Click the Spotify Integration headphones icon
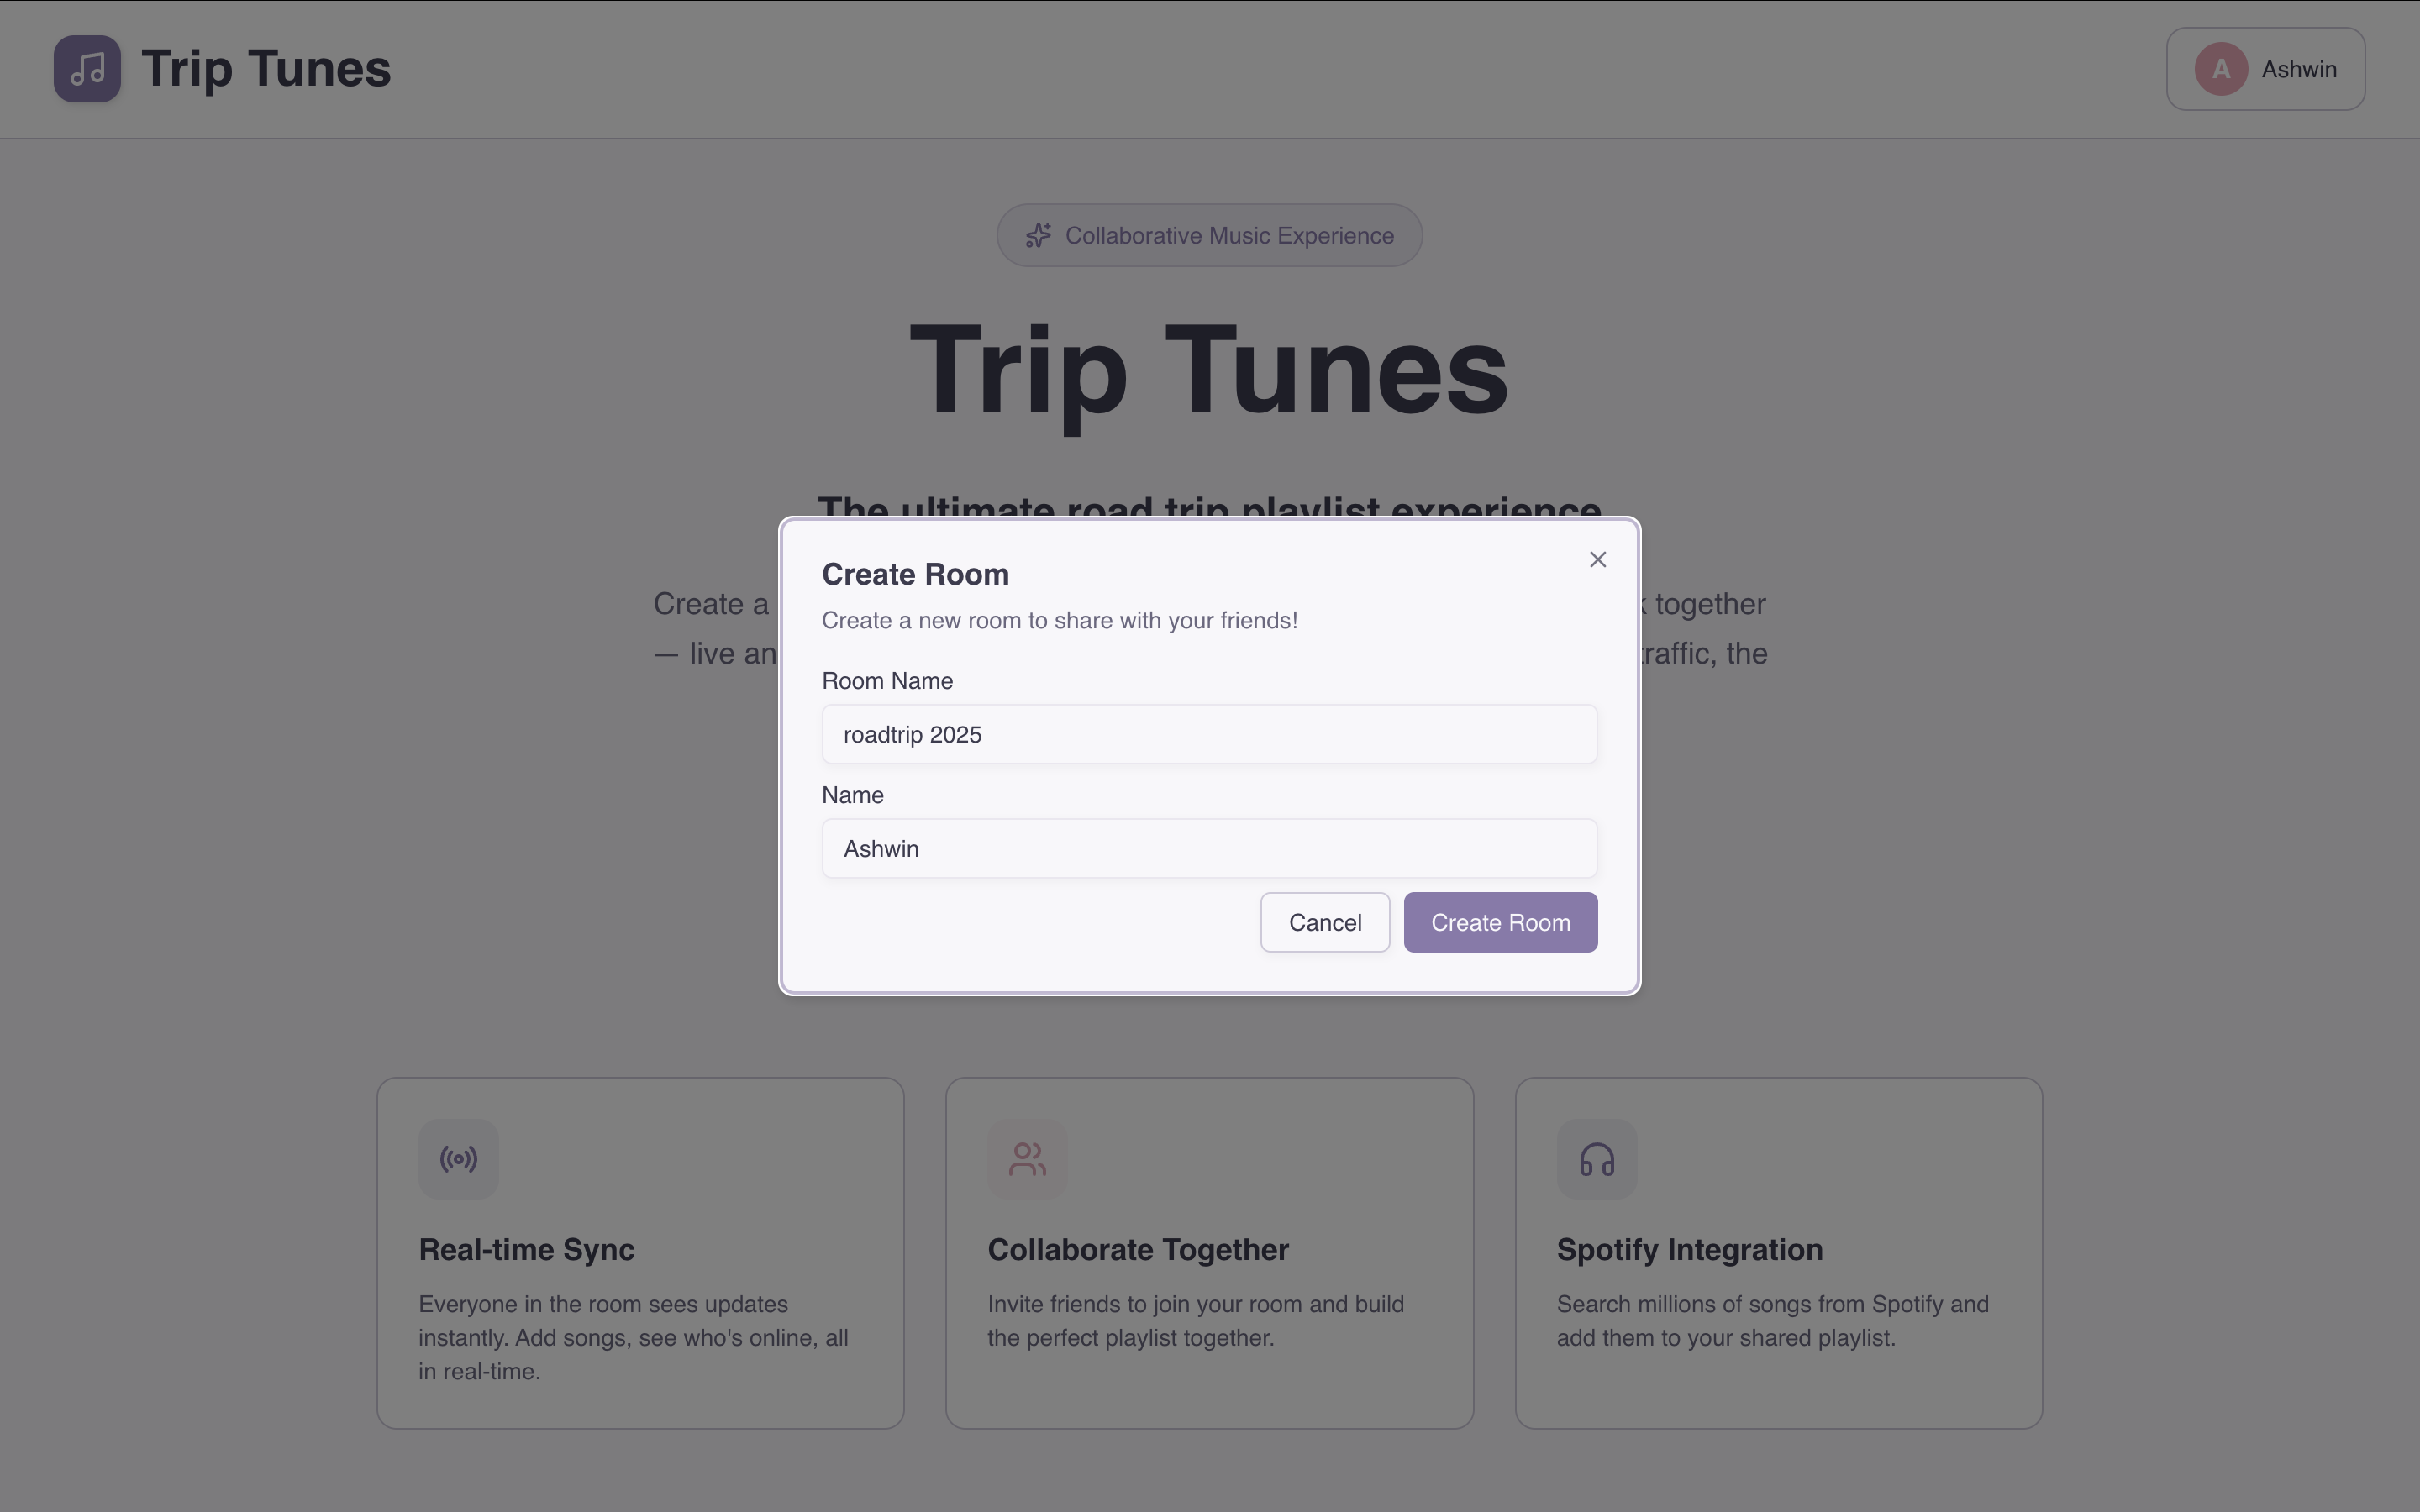Image resolution: width=2420 pixels, height=1512 pixels. tap(1596, 1159)
